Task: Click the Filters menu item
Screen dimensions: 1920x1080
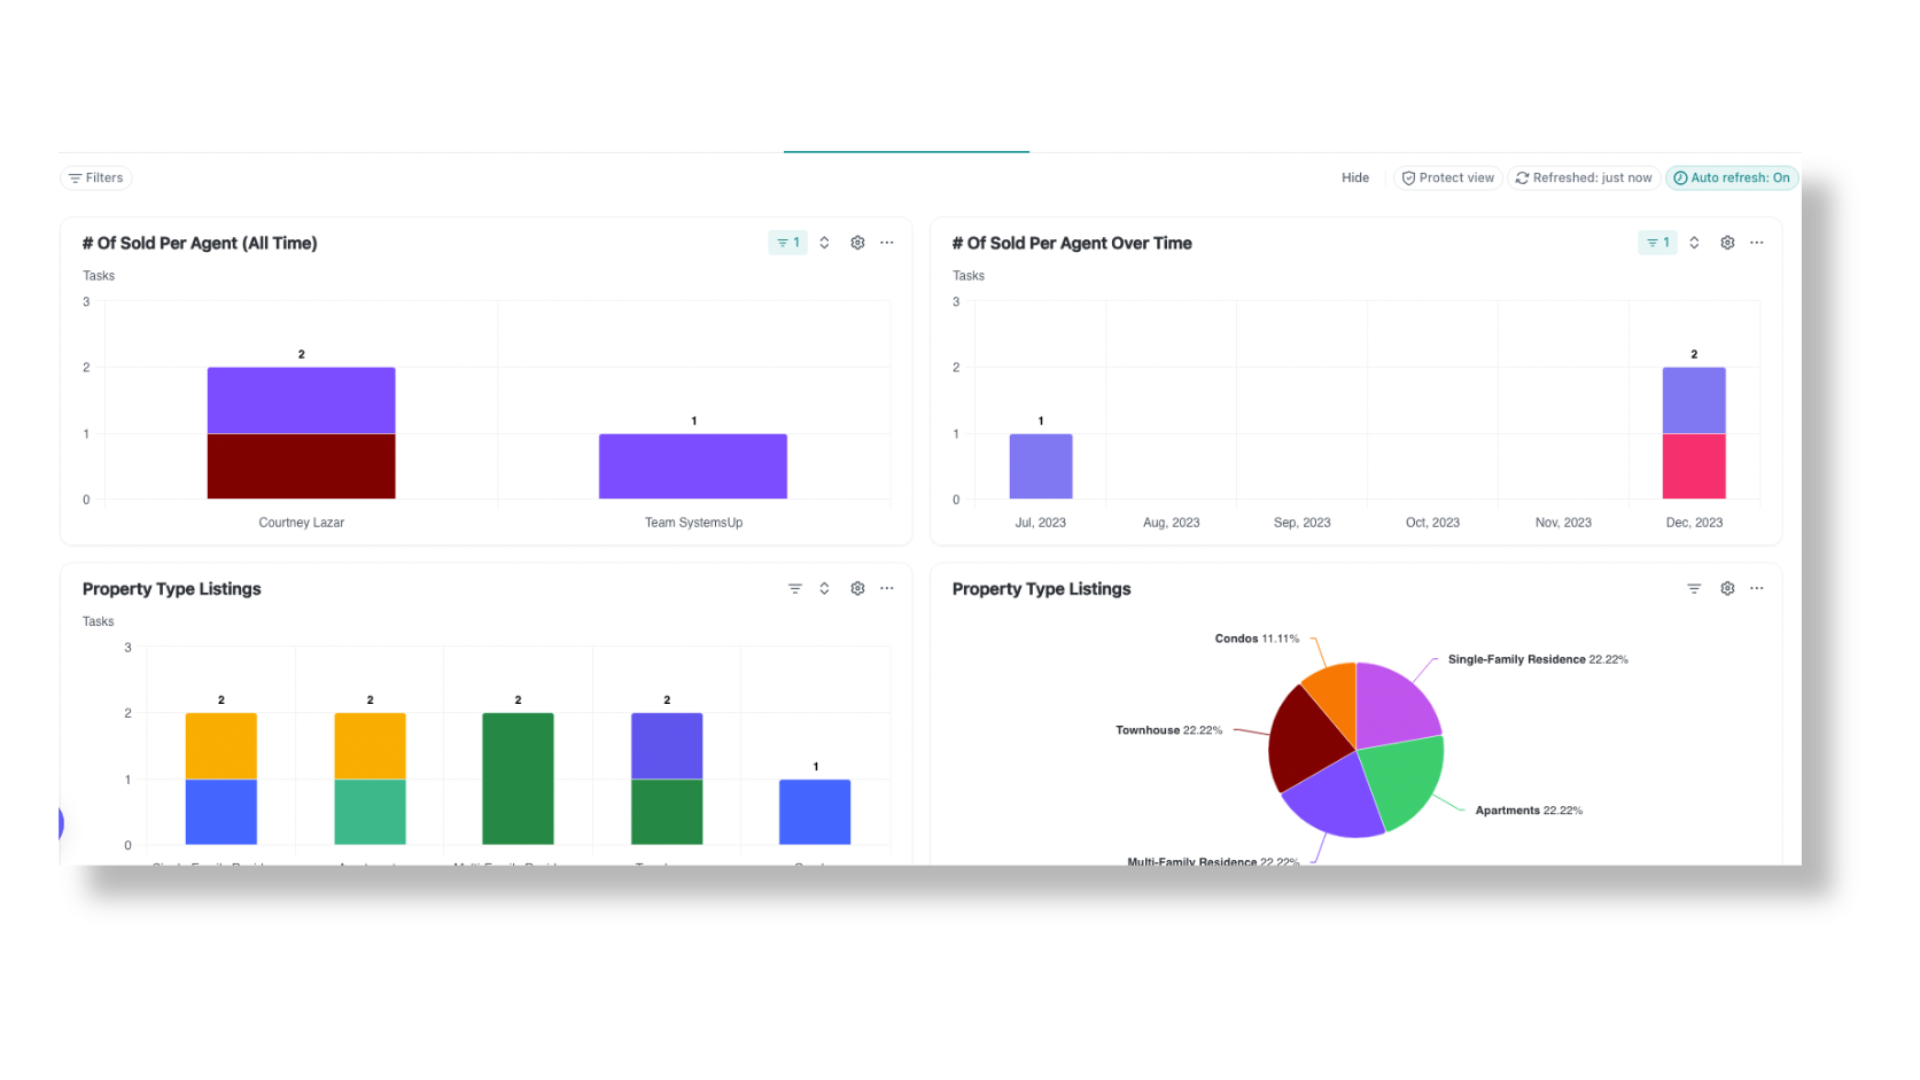Action: 96,177
